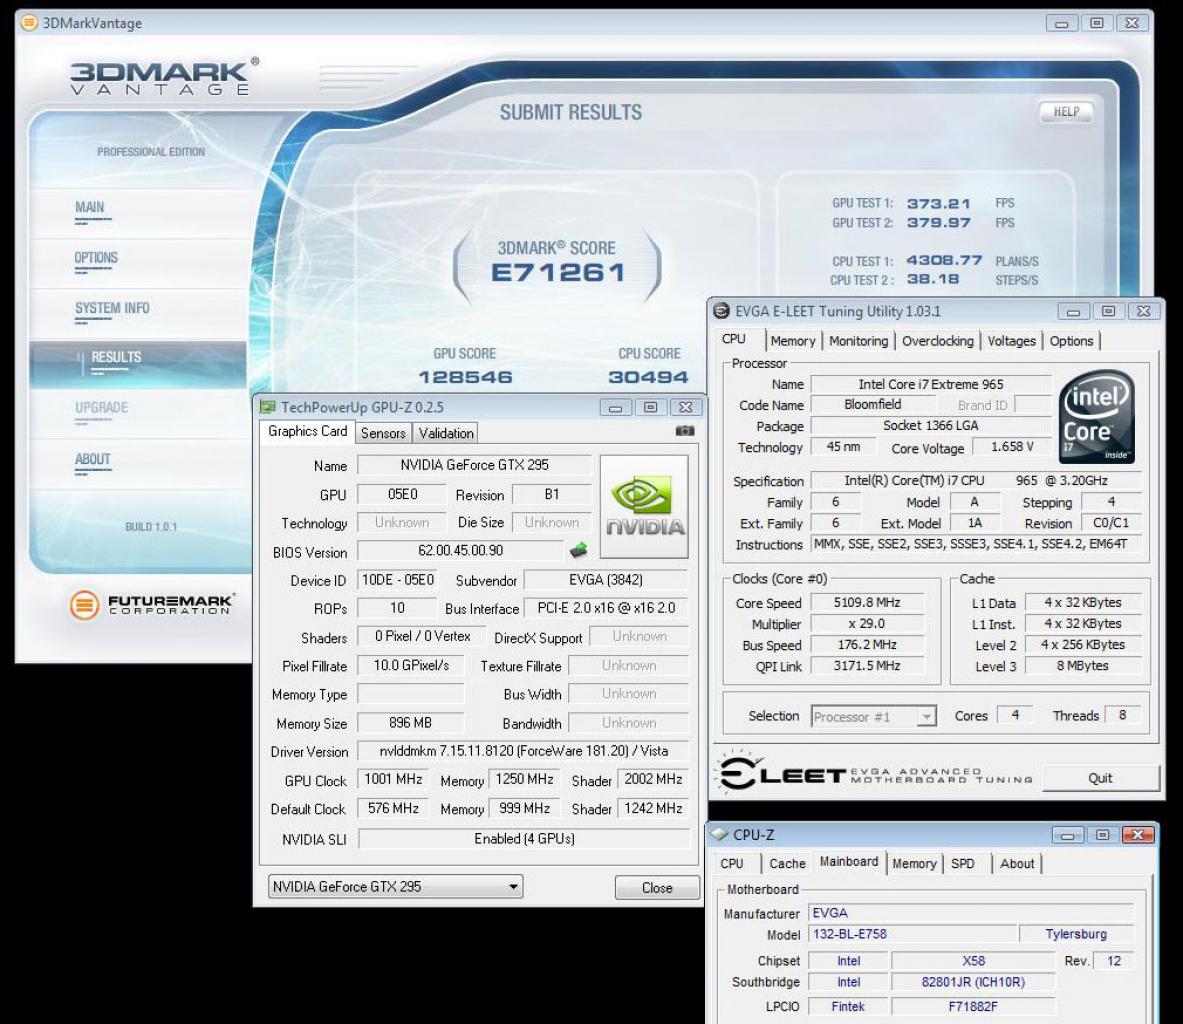
Task: Click the Core Speed value 5109.8 MHz
Action: point(867,603)
